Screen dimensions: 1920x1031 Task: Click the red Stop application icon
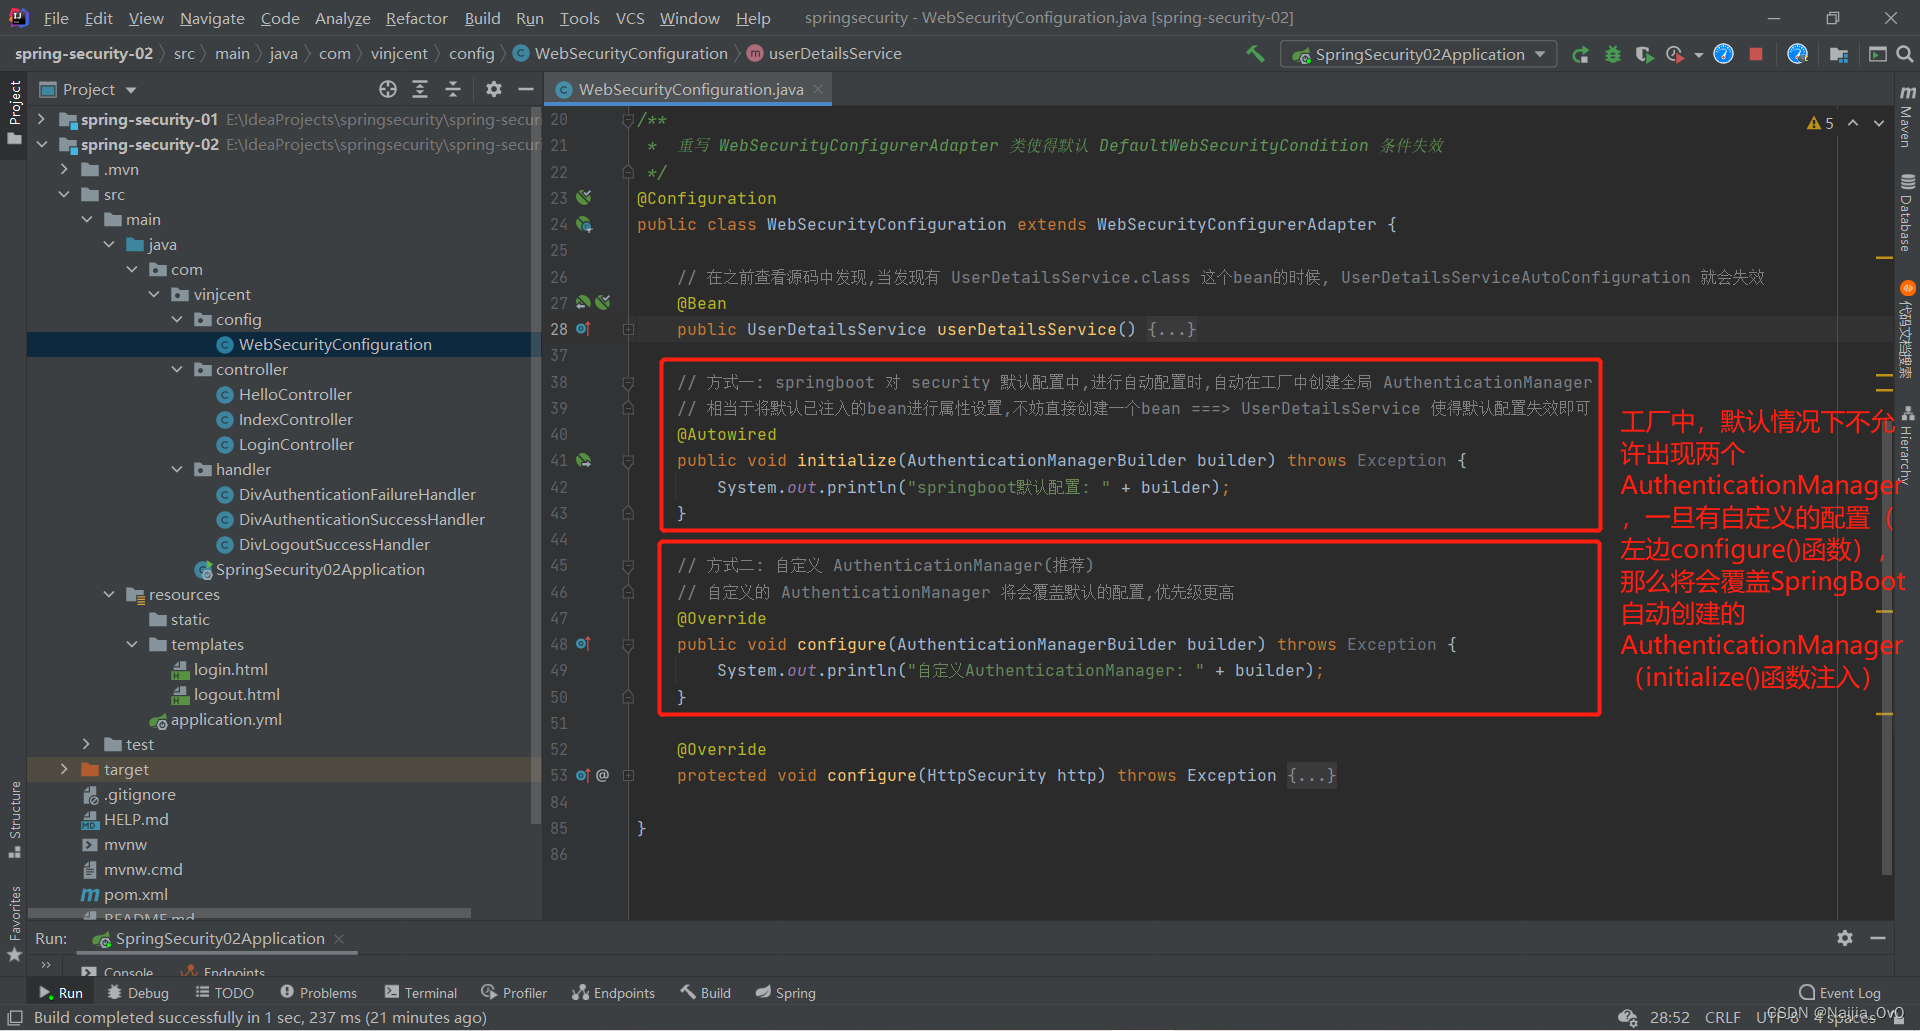[1757, 55]
